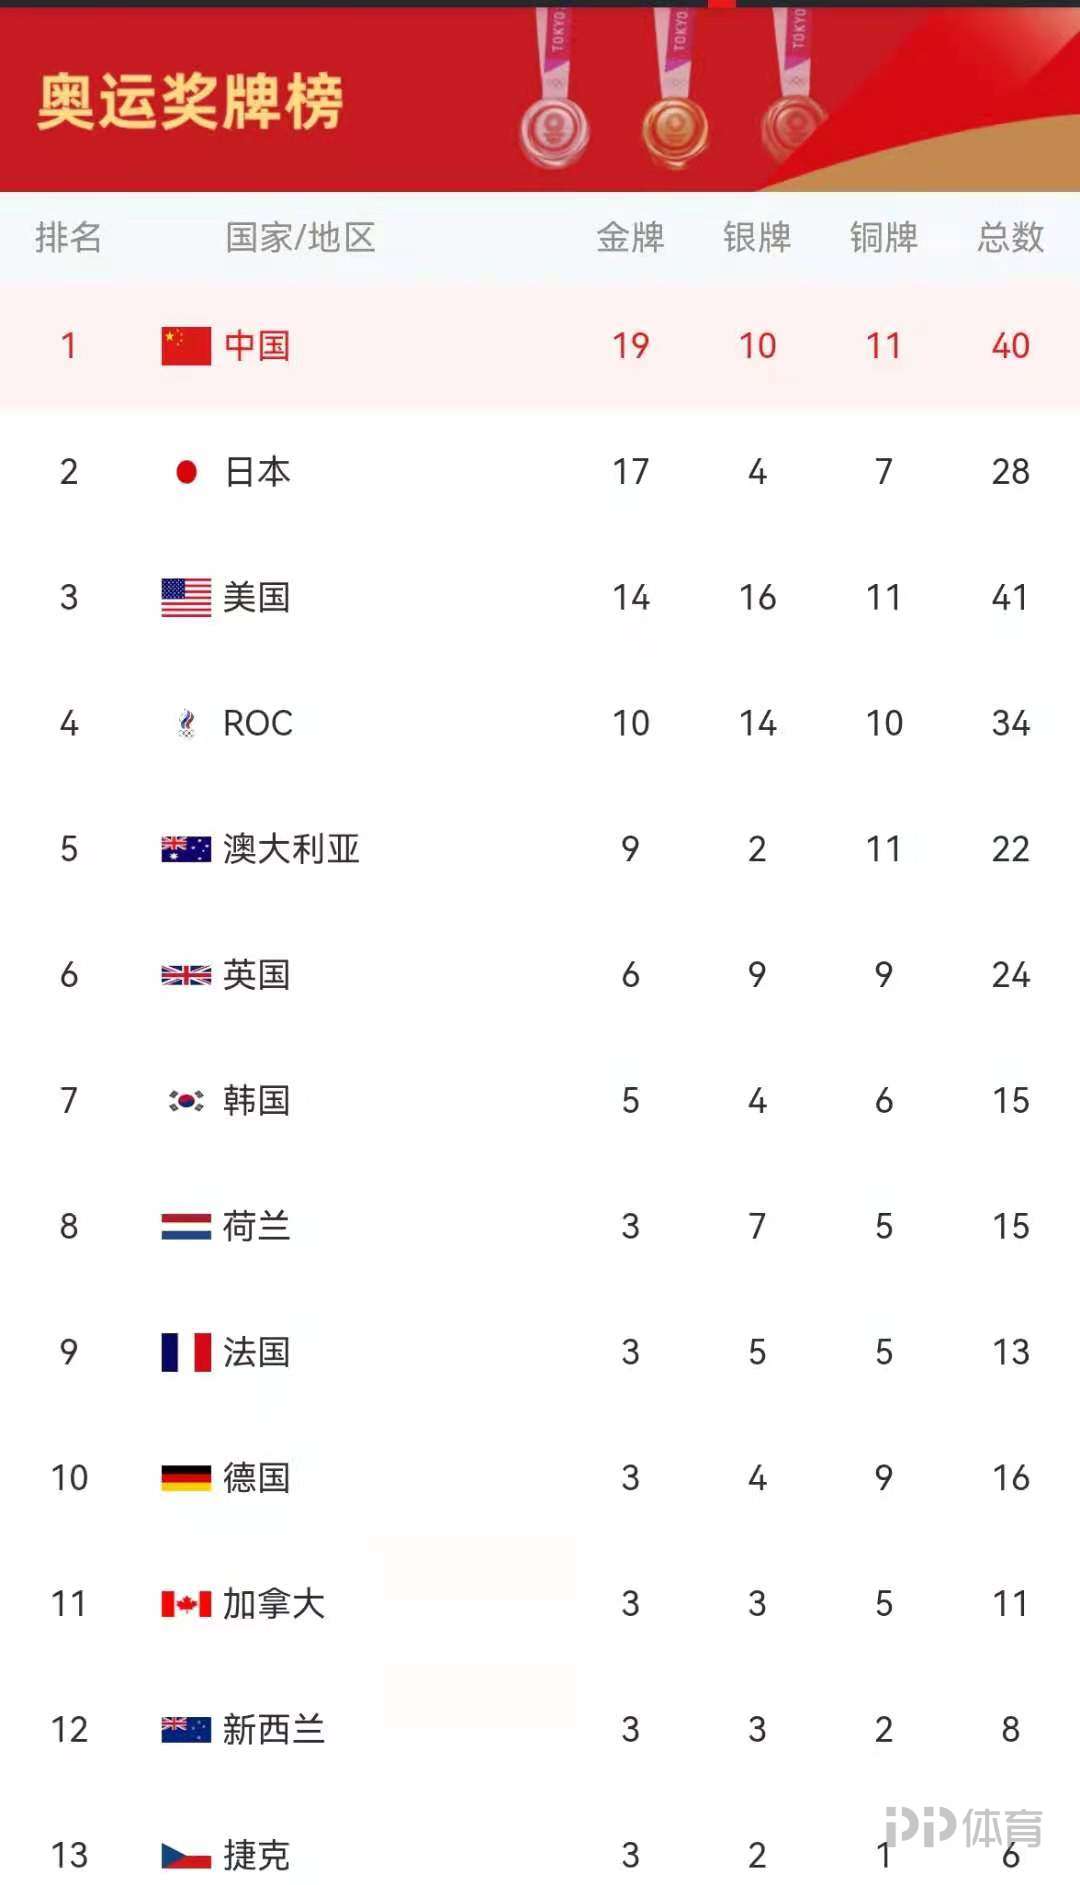Click the 奥运奖牌榜 banner title
The image size is (1080, 1885).
(190, 102)
